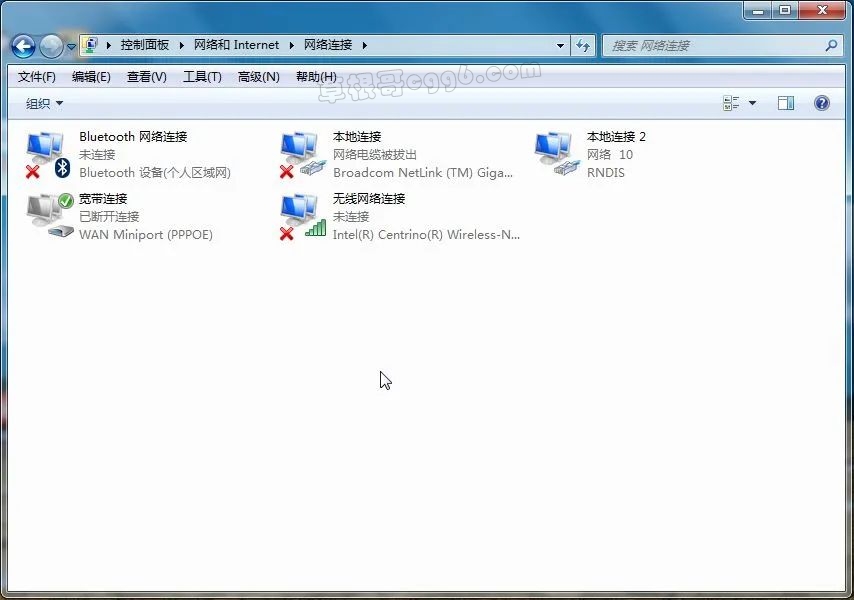Expand the chevron after 控制面板 breadcrumb
854x600 pixels.
[181, 45]
